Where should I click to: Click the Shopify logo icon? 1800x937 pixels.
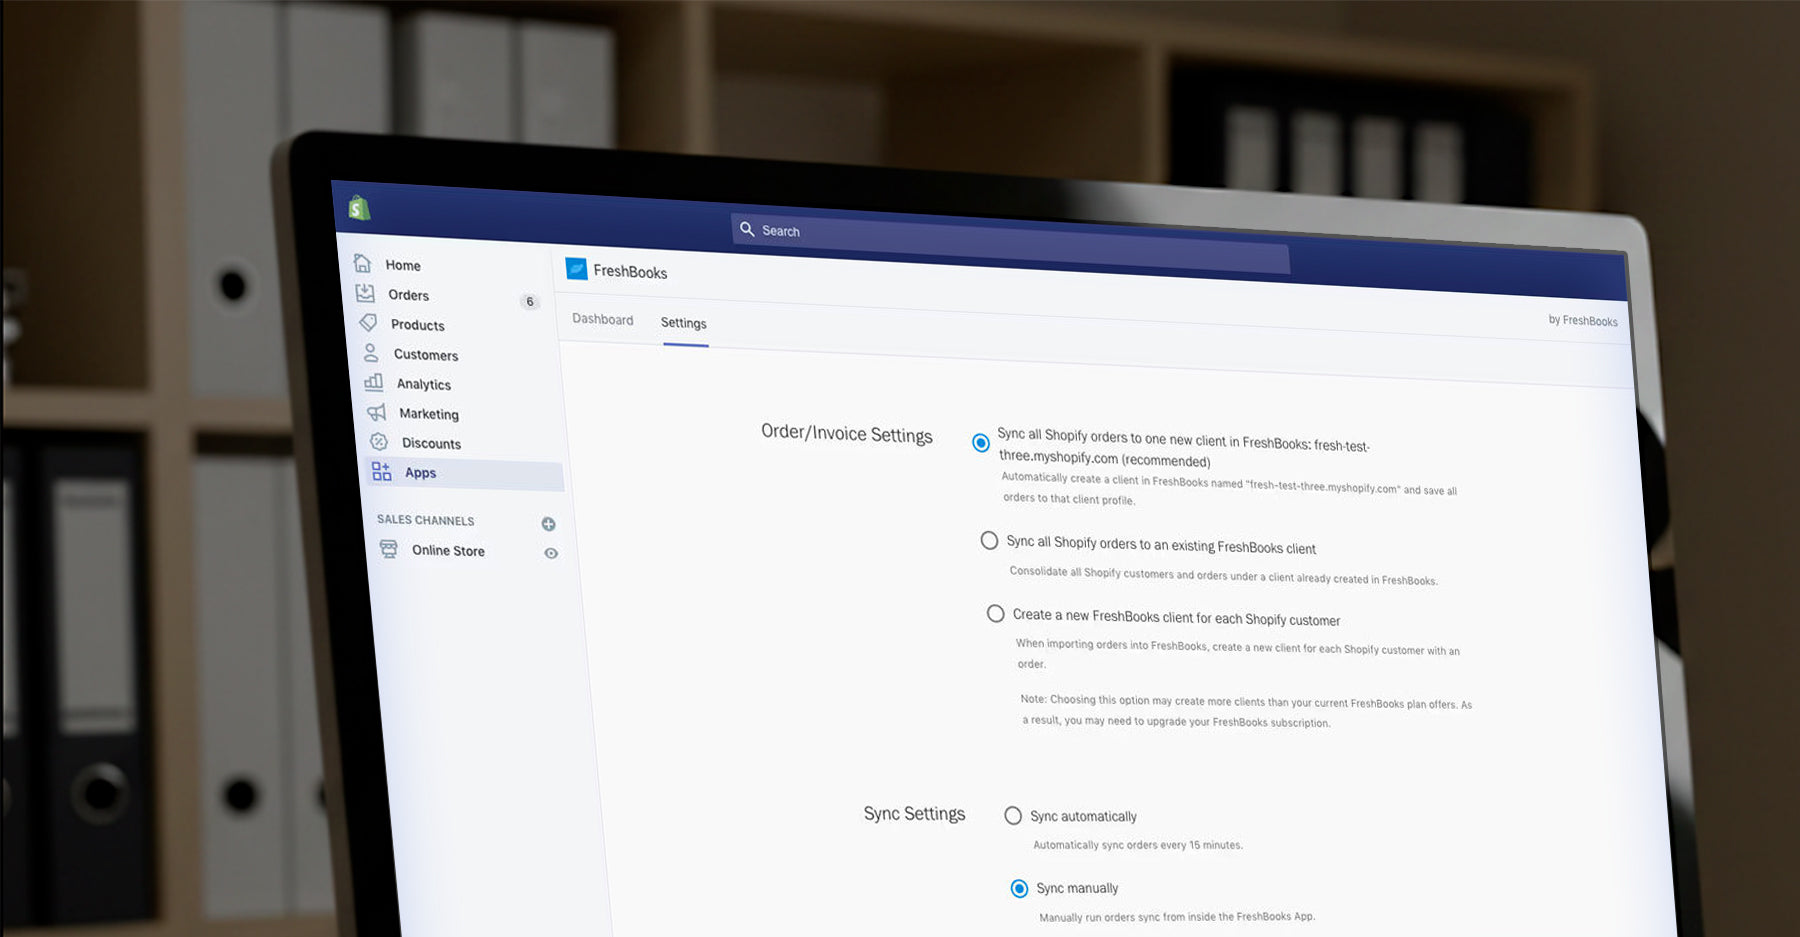pos(359,207)
